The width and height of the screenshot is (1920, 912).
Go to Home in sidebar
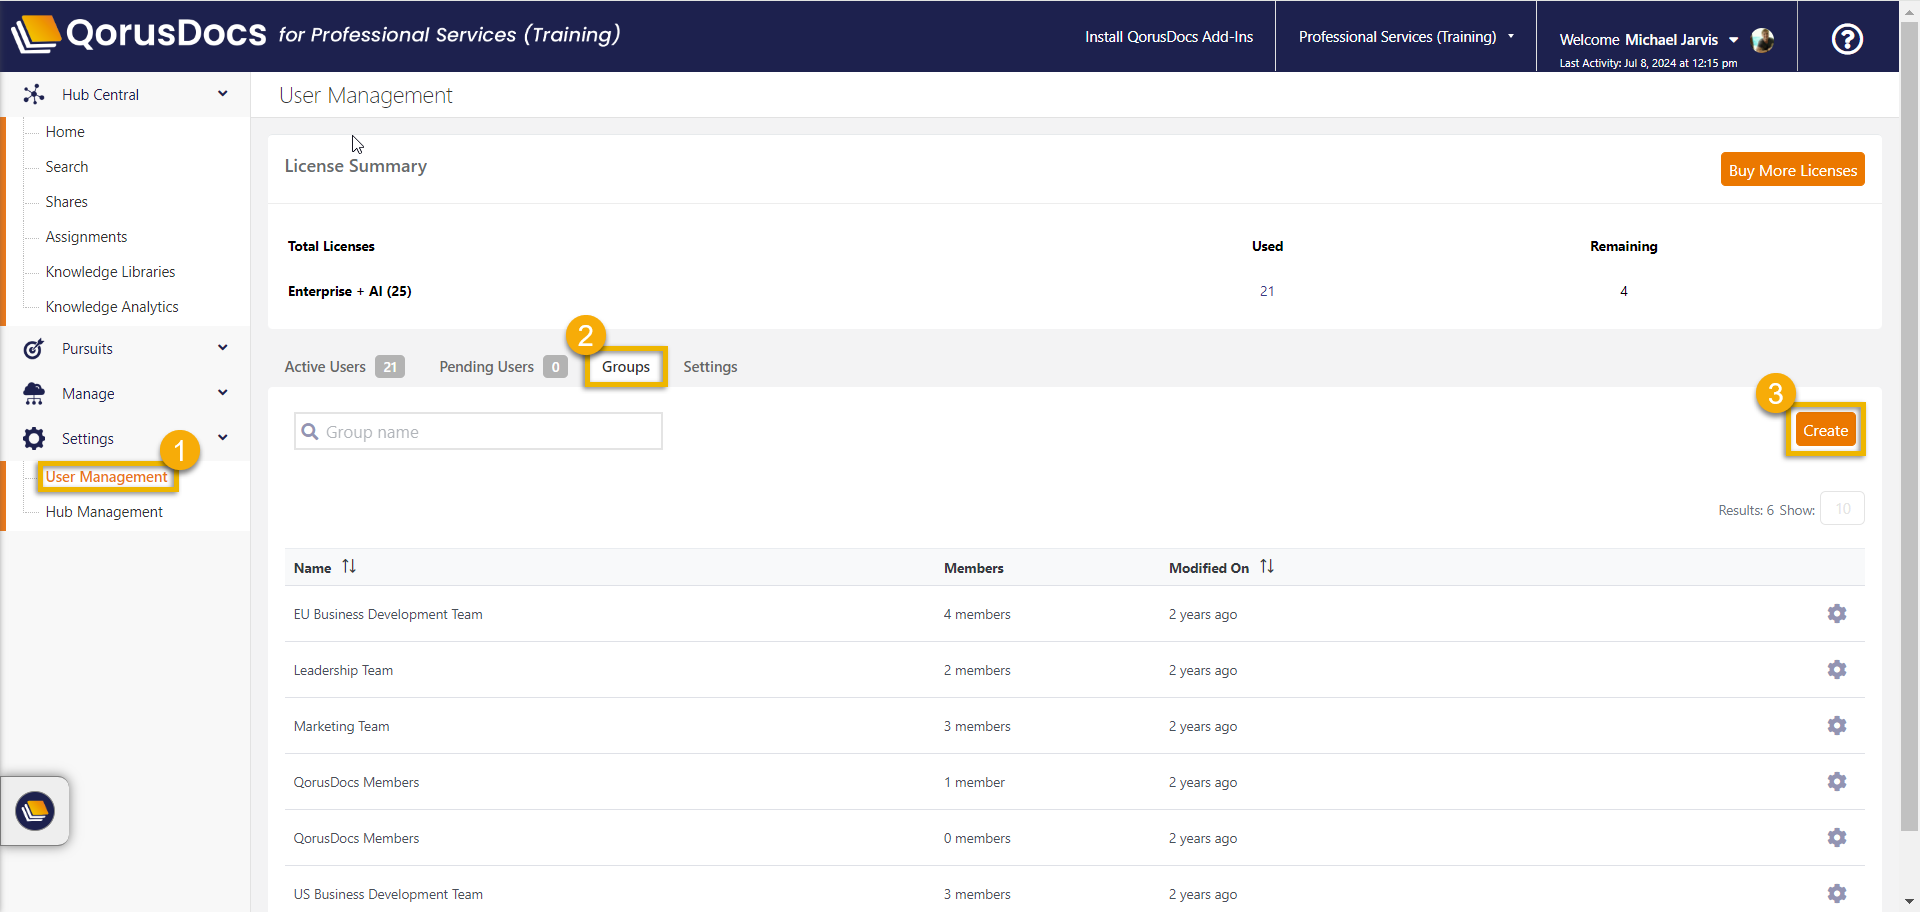(65, 132)
